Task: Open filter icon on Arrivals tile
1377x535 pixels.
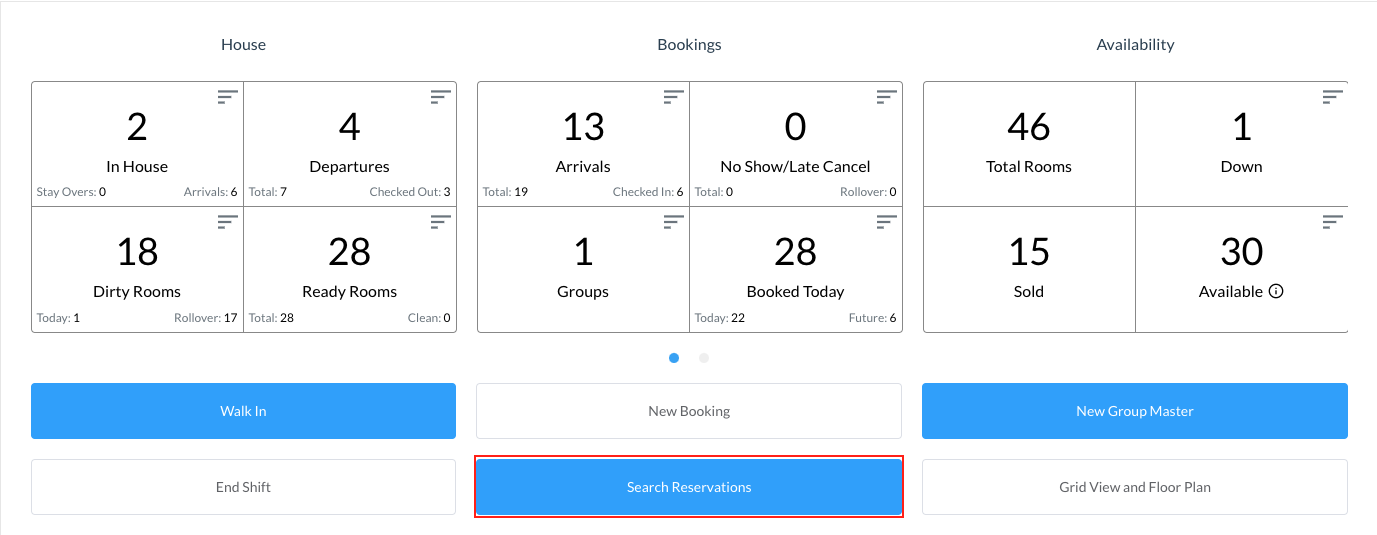Action: point(674,96)
